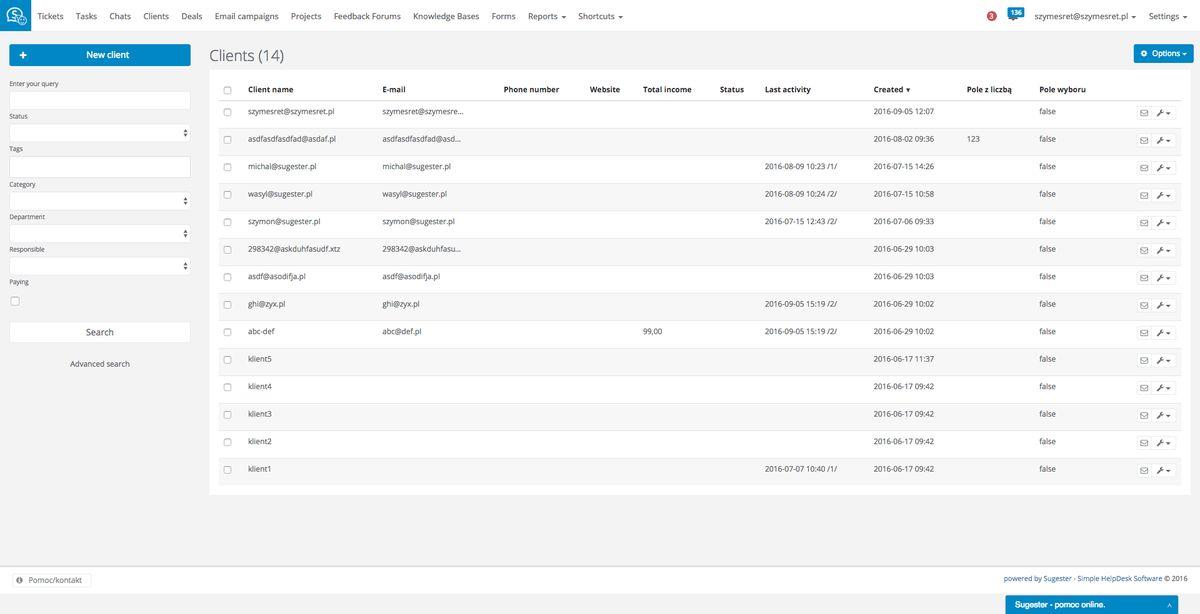
Task: Click the envelope icon for klient3 row
Action: coord(1144,415)
